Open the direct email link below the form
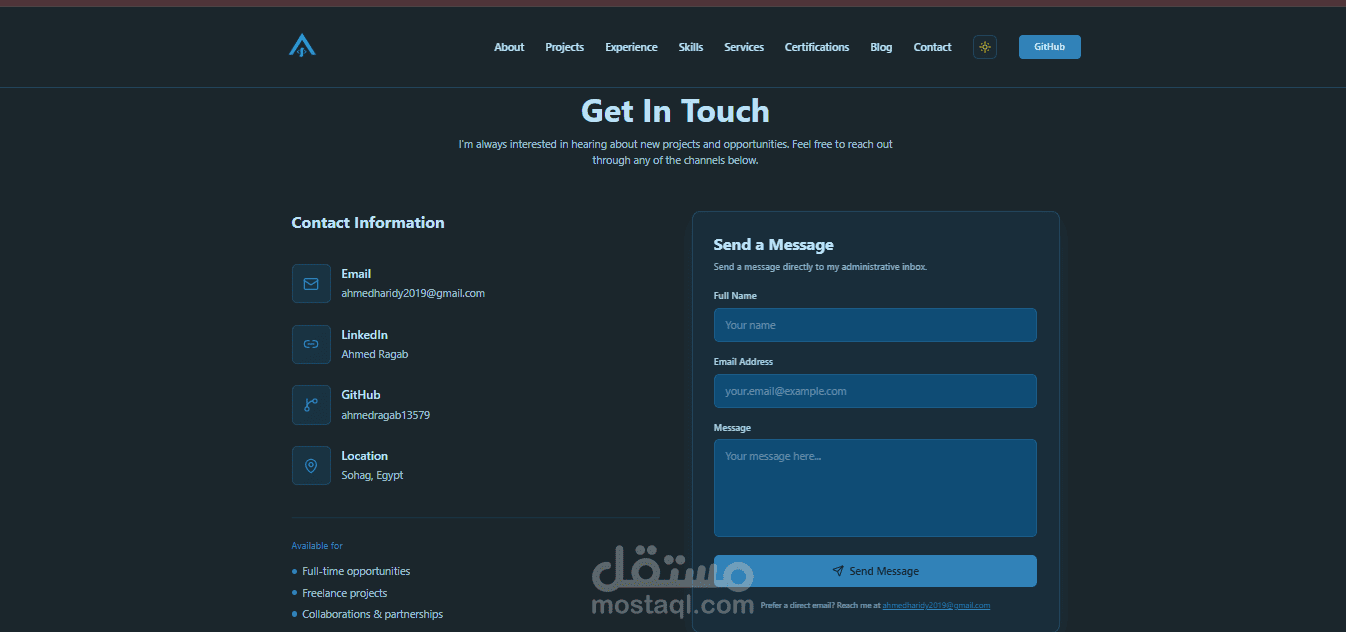Screen dimensions: 1346x632 (x=936, y=605)
